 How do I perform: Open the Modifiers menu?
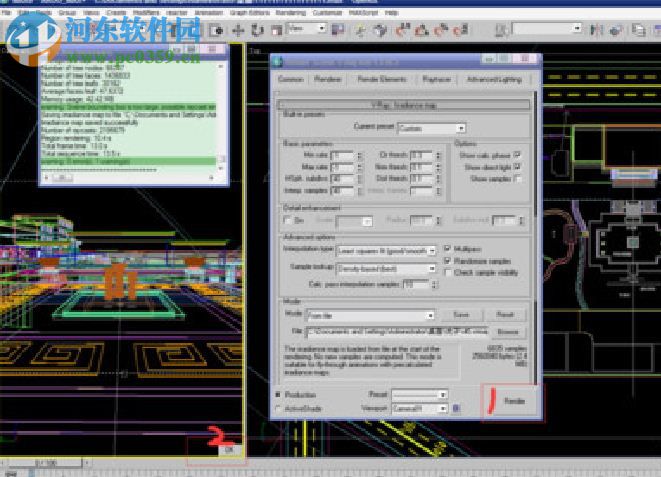coord(146,13)
